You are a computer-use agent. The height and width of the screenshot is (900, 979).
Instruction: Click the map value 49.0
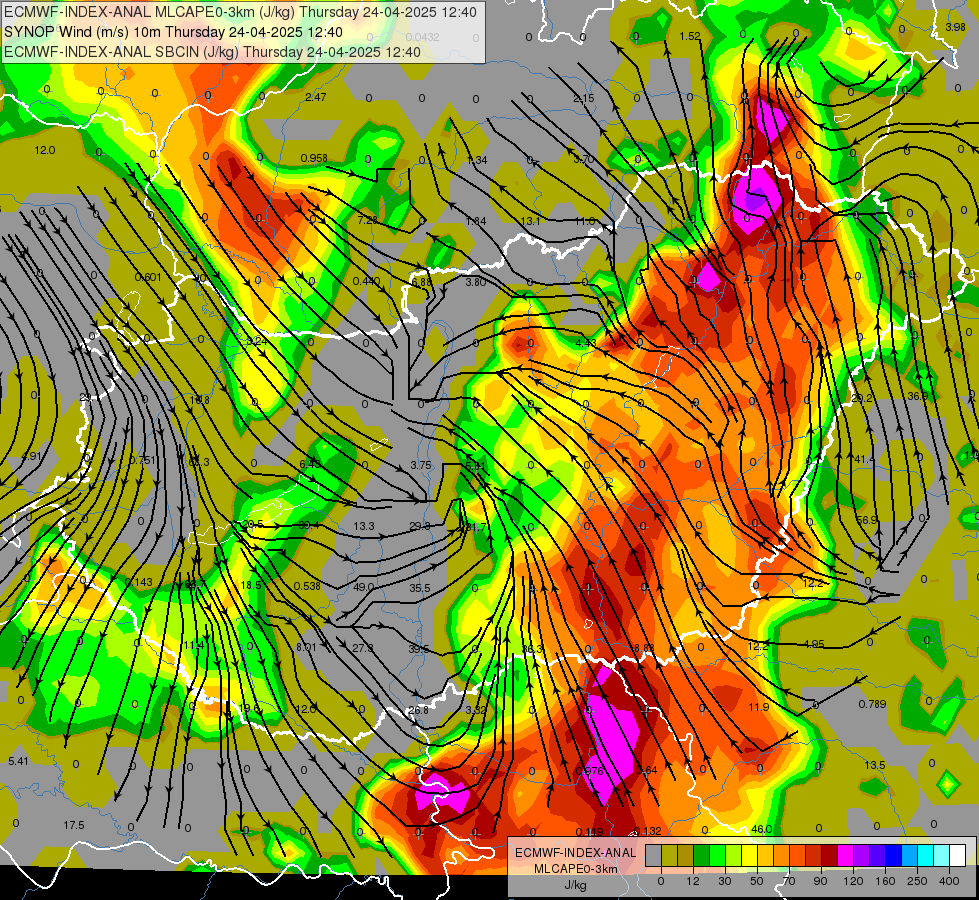[363, 587]
